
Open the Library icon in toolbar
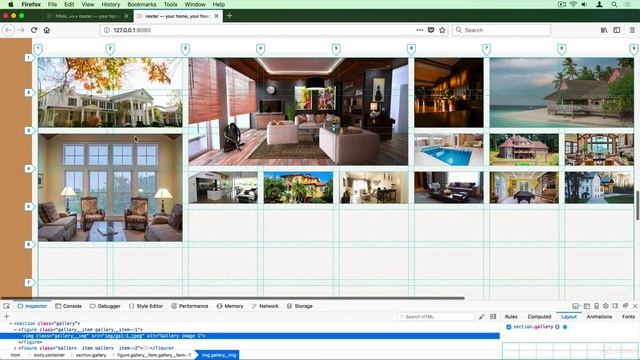point(604,30)
